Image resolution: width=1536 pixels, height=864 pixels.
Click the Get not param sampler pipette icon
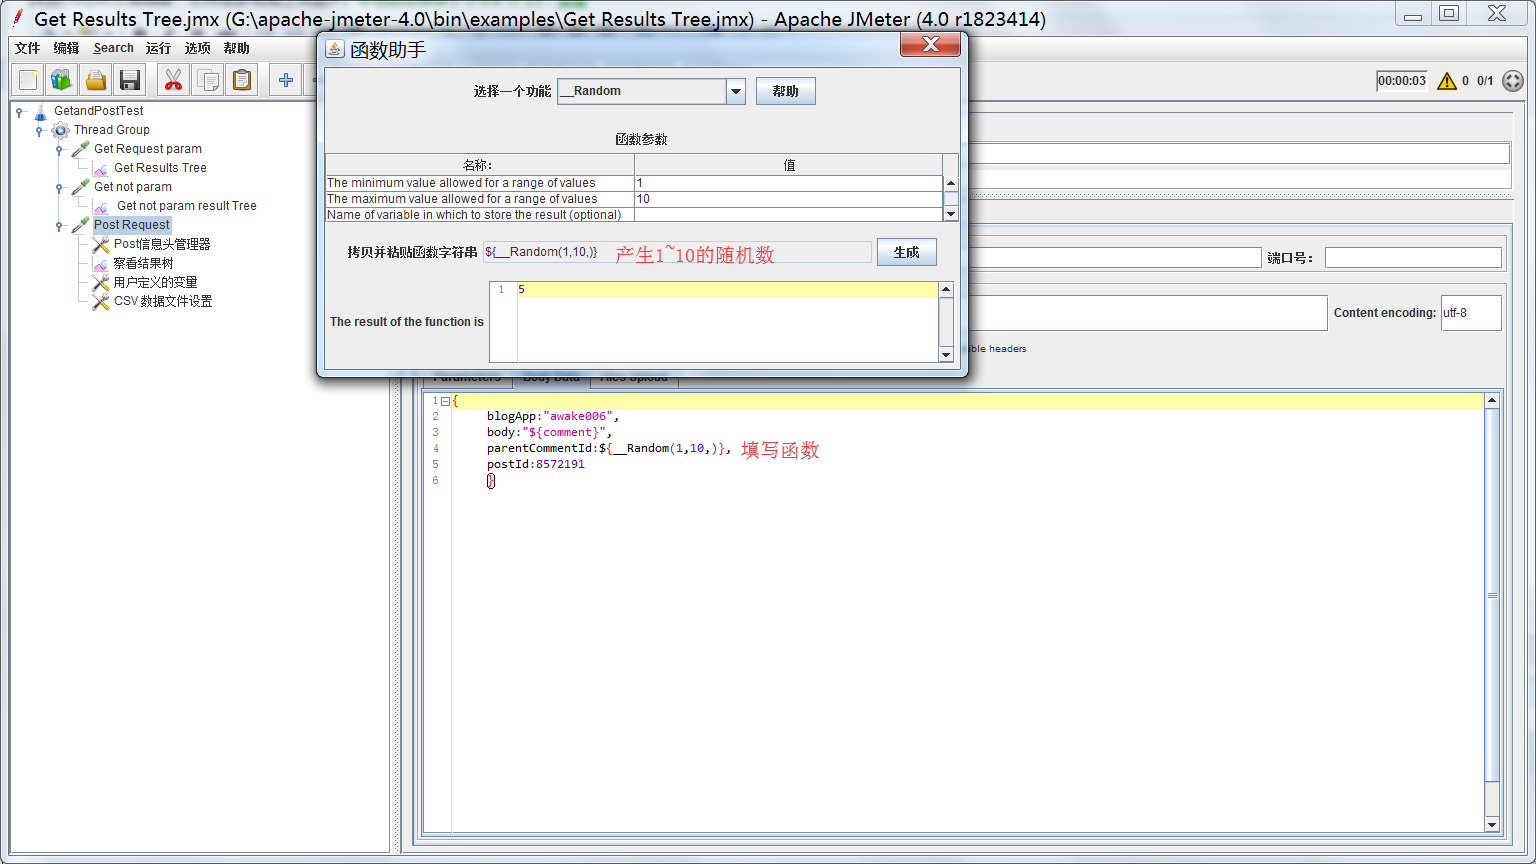click(x=81, y=187)
